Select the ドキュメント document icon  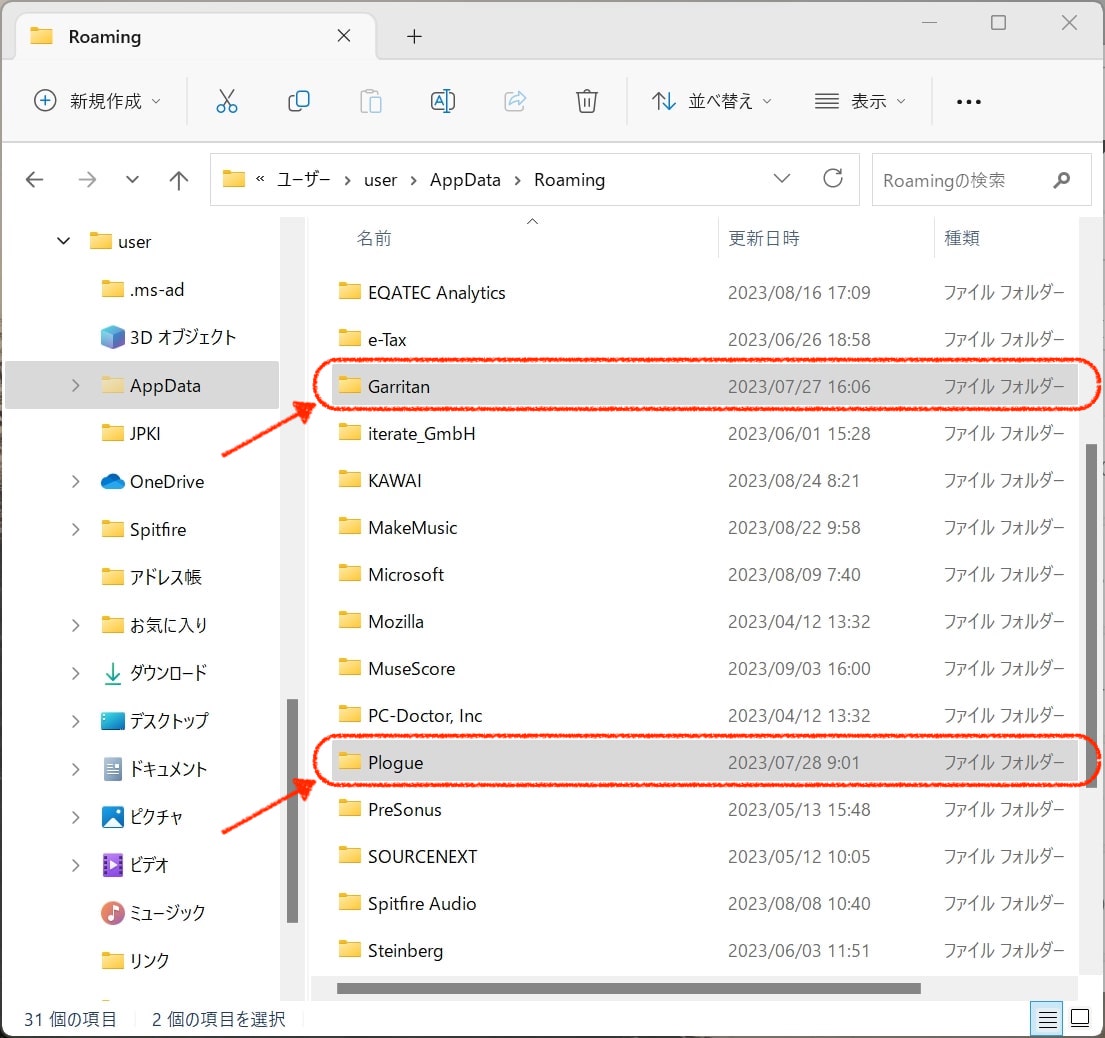[x=112, y=769]
